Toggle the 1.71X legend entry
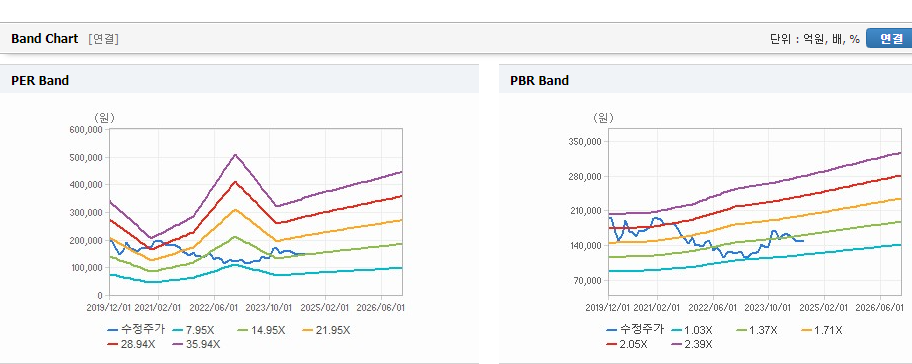 coord(822,330)
